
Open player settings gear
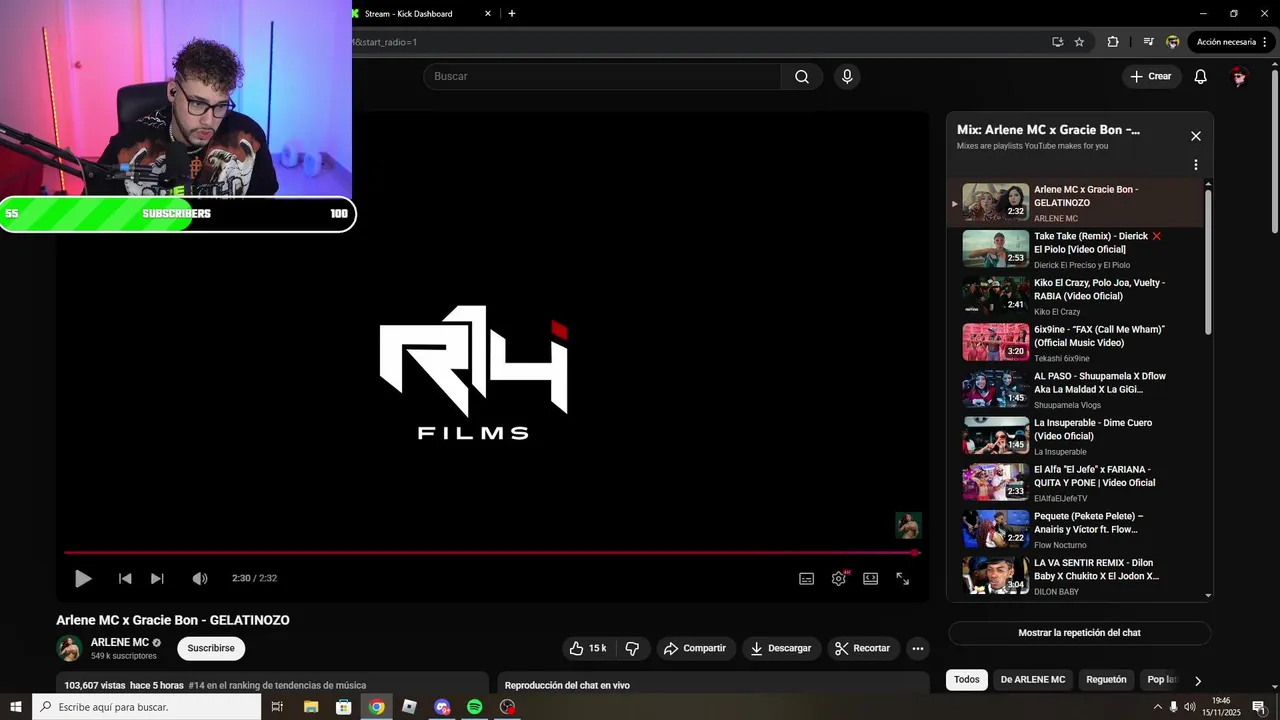tap(839, 579)
